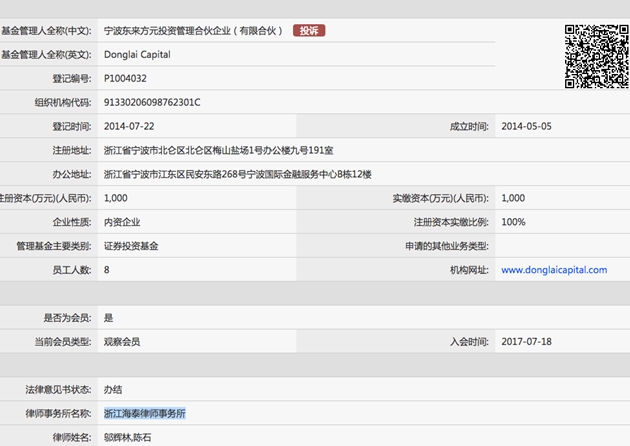Select the highlighted 浙江海泰律师事务所 law firm name

145,414
